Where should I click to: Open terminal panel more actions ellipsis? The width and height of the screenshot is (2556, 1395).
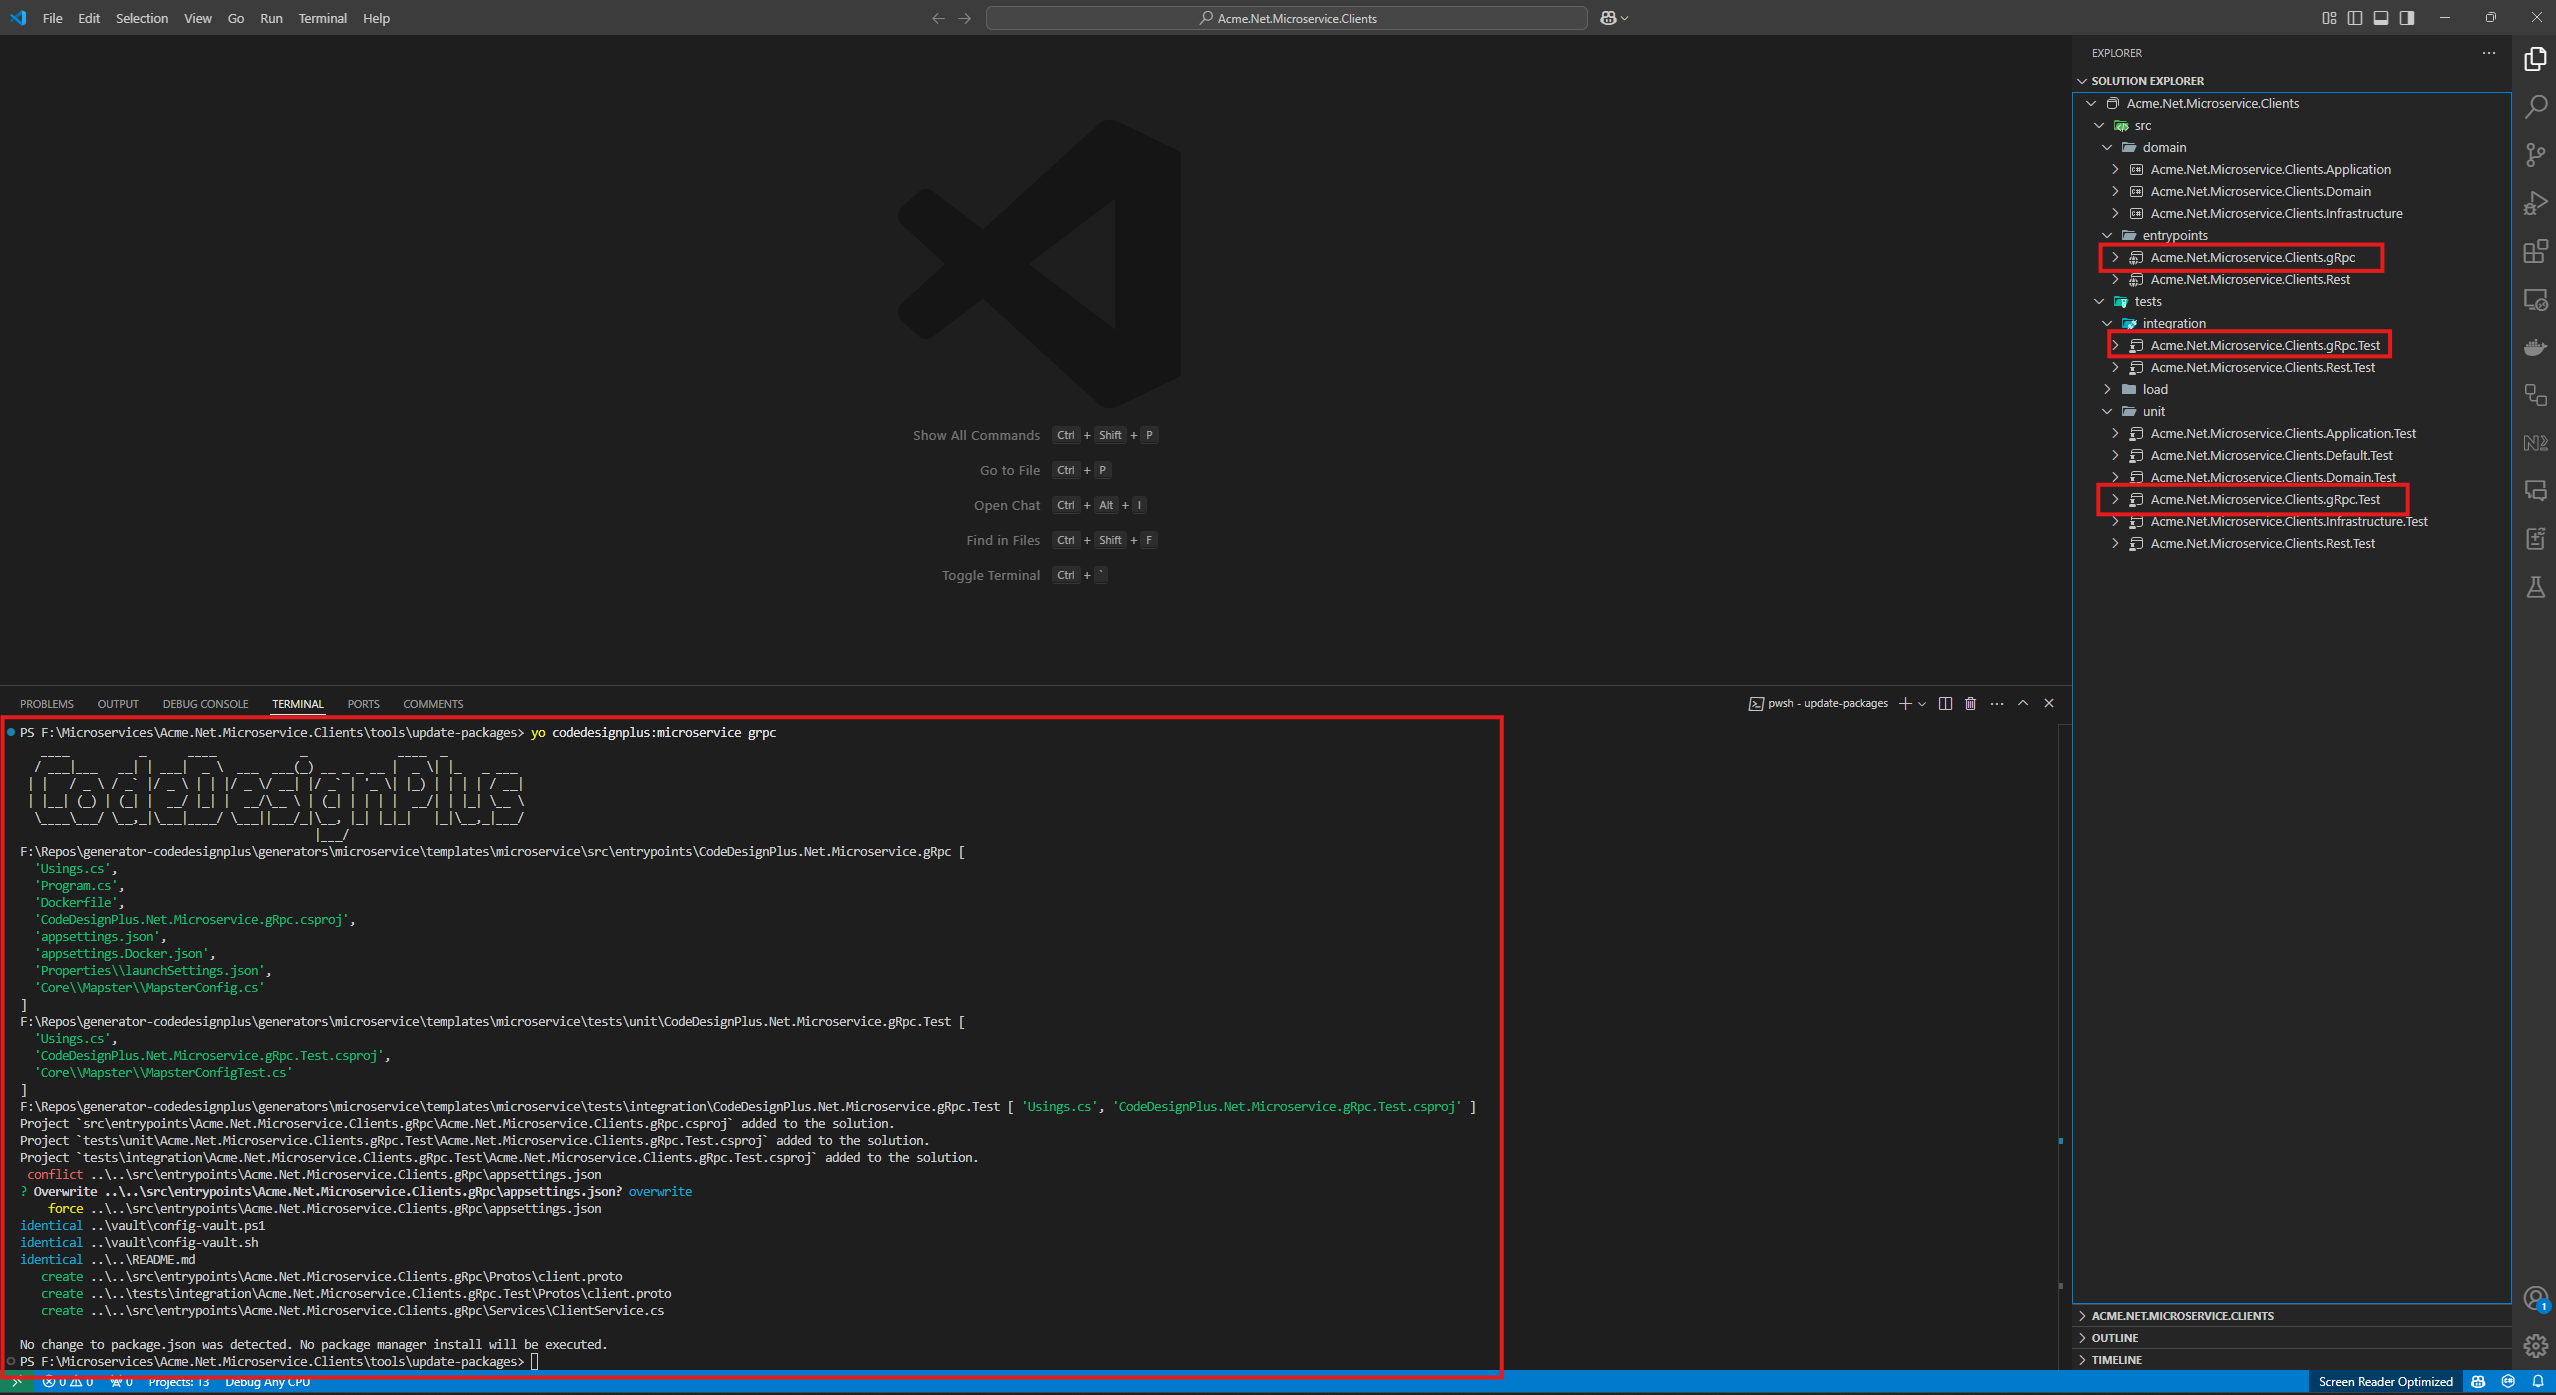coord(1997,704)
